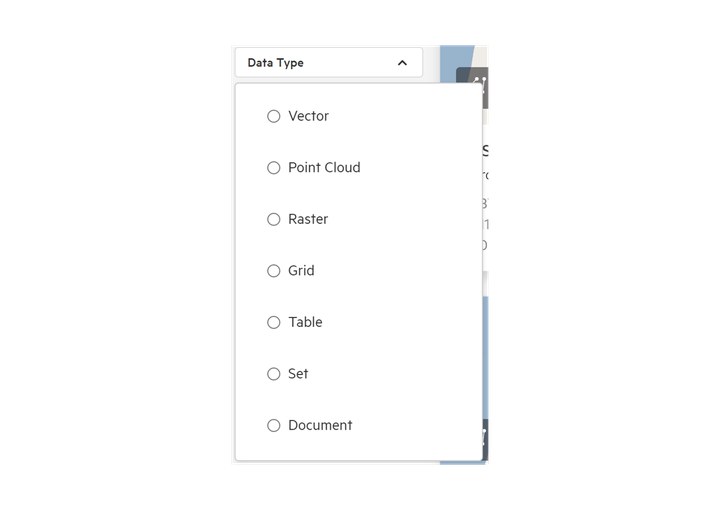Close the Data Type dropdown header
Screen dimensions: 720x510
click(329, 62)
